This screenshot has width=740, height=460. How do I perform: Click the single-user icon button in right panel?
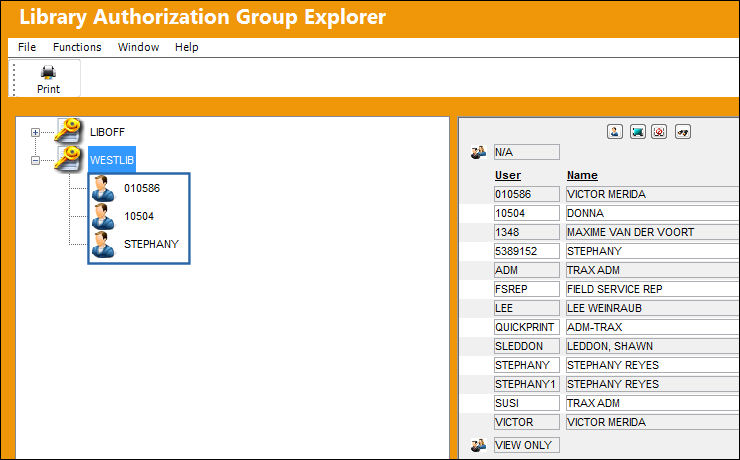[614, 132]
